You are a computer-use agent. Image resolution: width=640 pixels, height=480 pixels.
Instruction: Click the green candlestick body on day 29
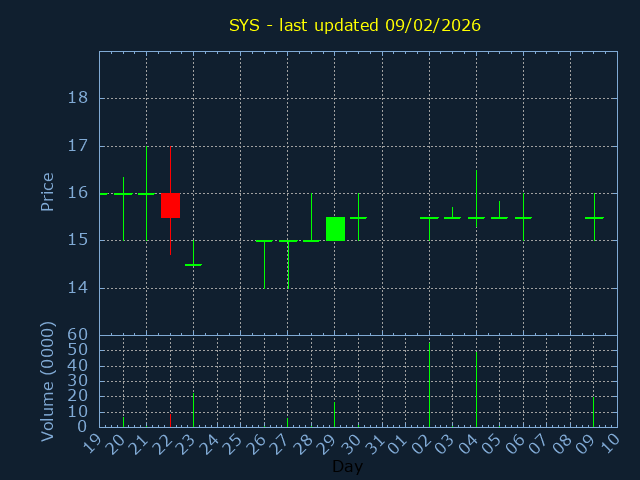tap(335, 229)
